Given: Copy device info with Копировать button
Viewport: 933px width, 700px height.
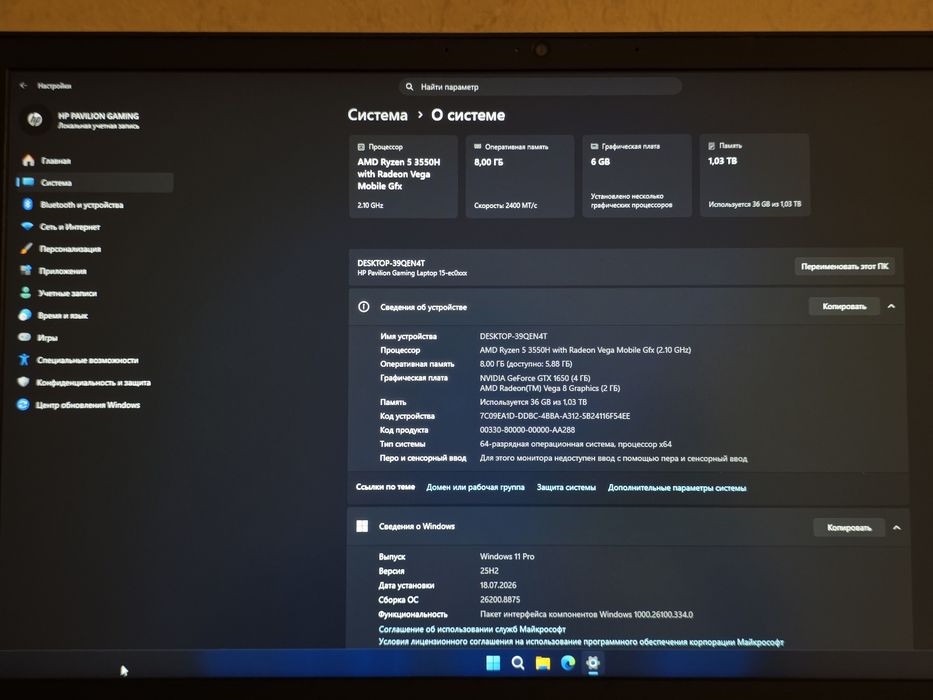Looking at the screenshot, I should (844, 306).
